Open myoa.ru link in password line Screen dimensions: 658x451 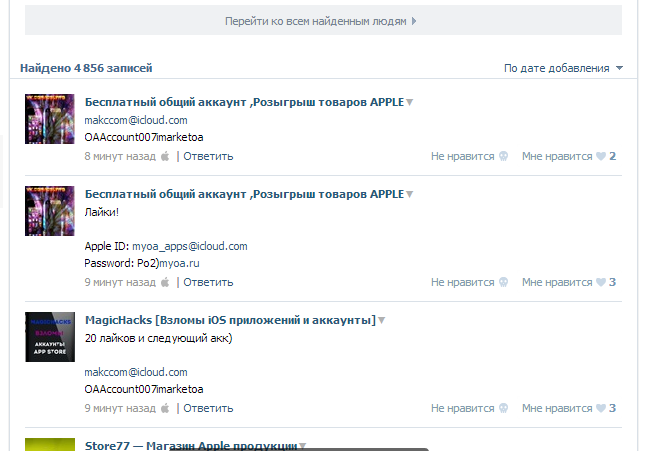click(x=179, y=263)
